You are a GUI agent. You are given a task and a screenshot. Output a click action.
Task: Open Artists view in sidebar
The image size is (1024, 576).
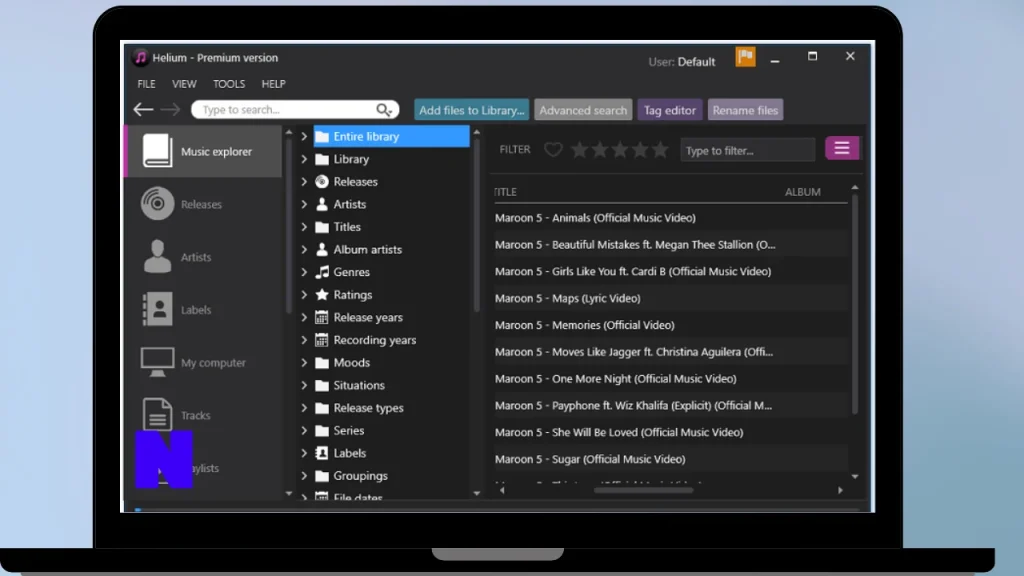[x=204, y=257]
